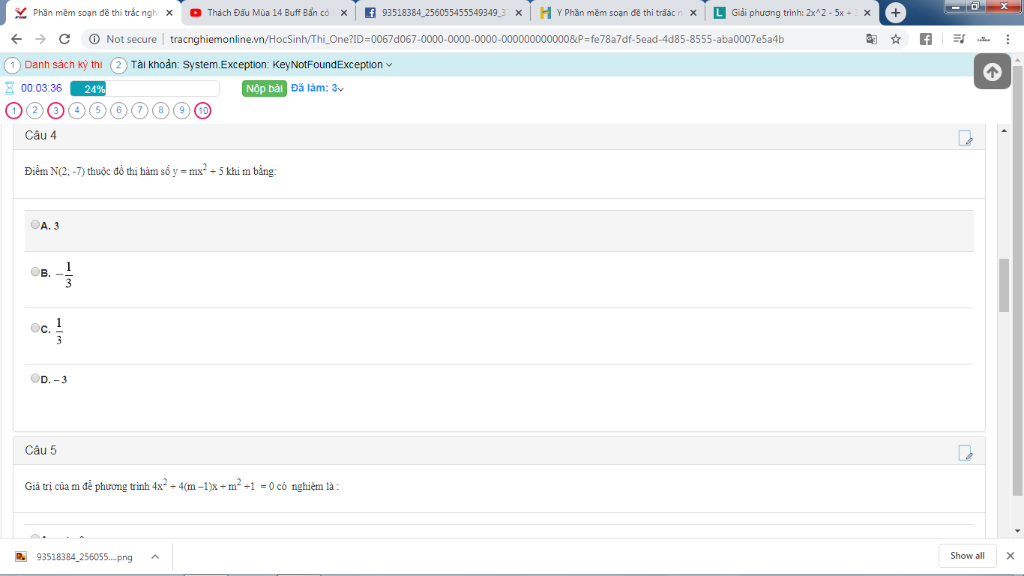The height and width of the screenshot is (576, 1024).
Task: Open the downloaded 93518384_256055 png file
Action: [x=84, y=556]
